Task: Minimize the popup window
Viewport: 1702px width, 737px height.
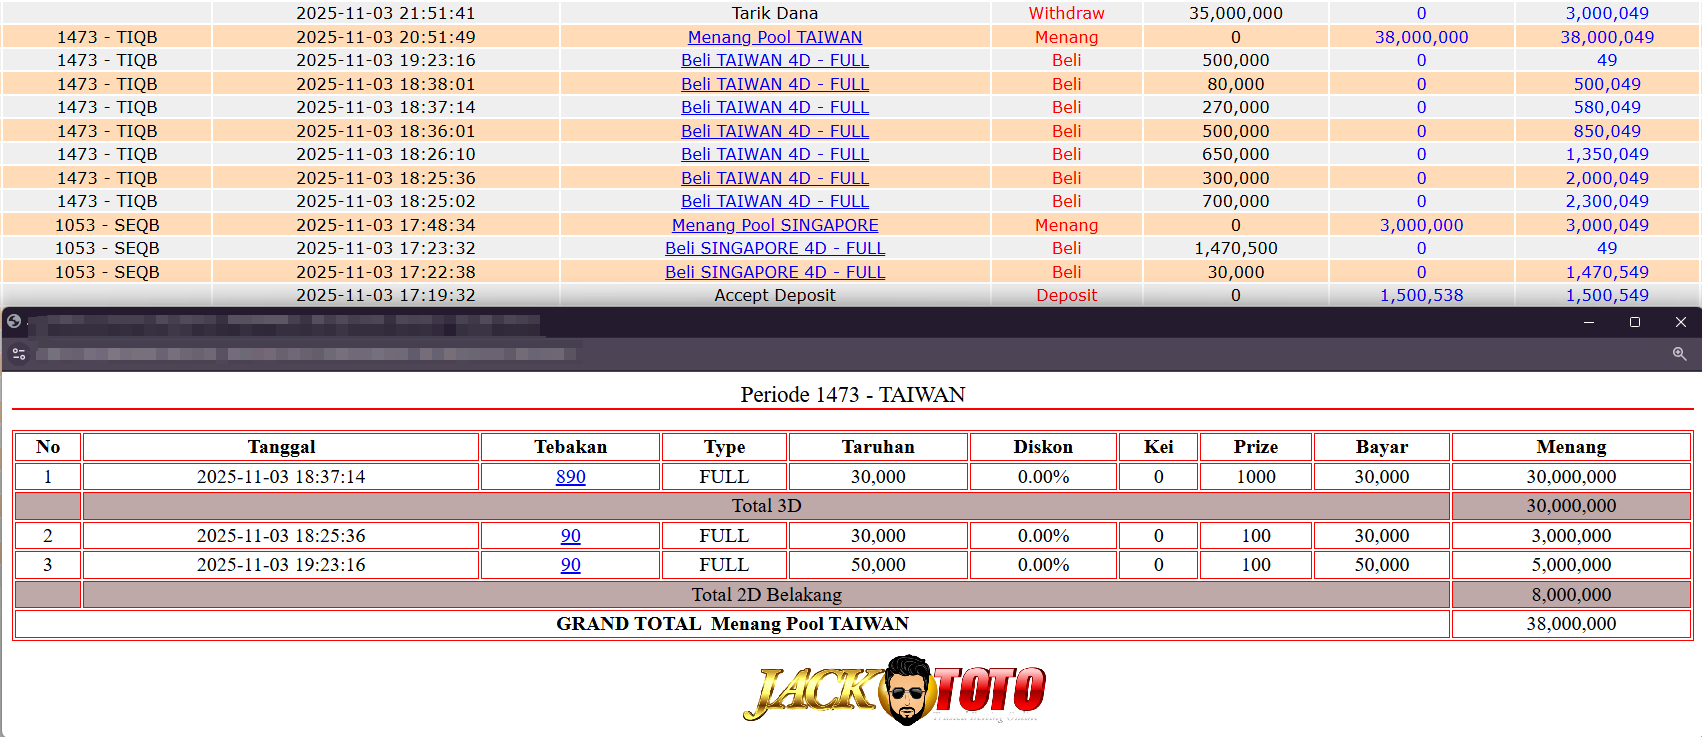Action: point(1589,322)
